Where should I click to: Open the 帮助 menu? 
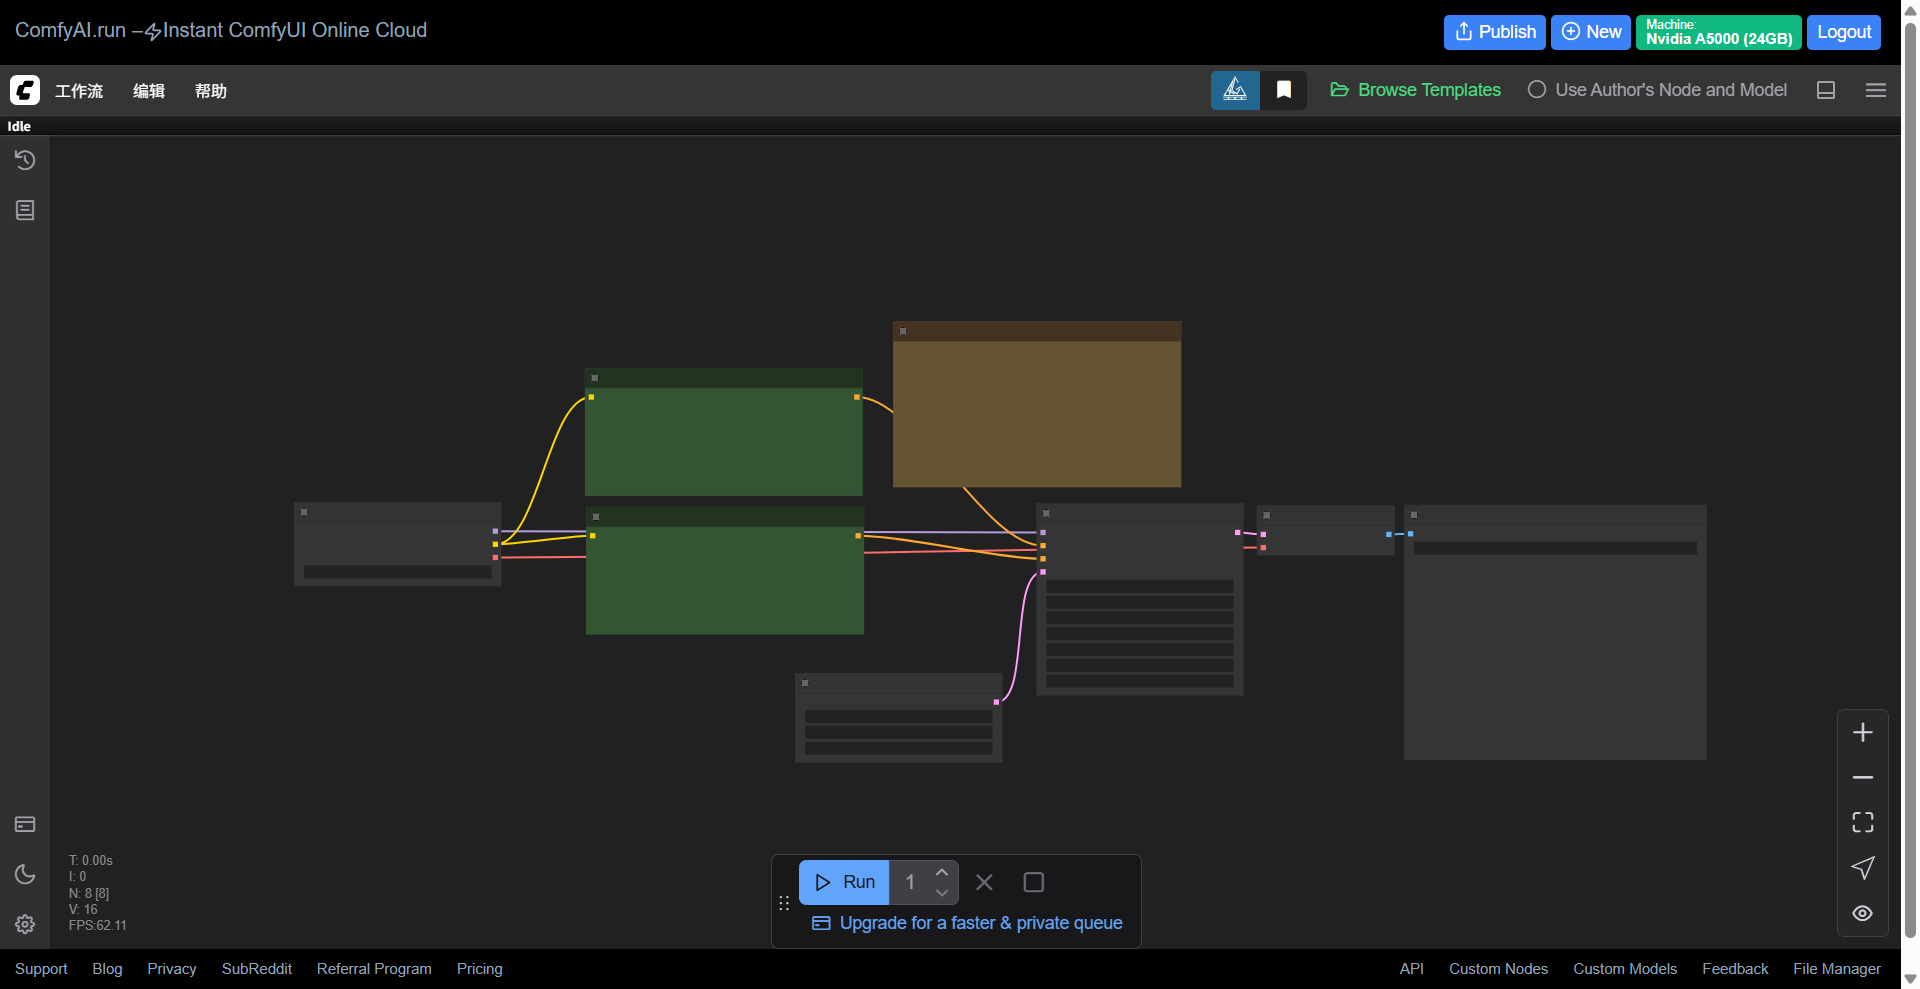point(211,91)
